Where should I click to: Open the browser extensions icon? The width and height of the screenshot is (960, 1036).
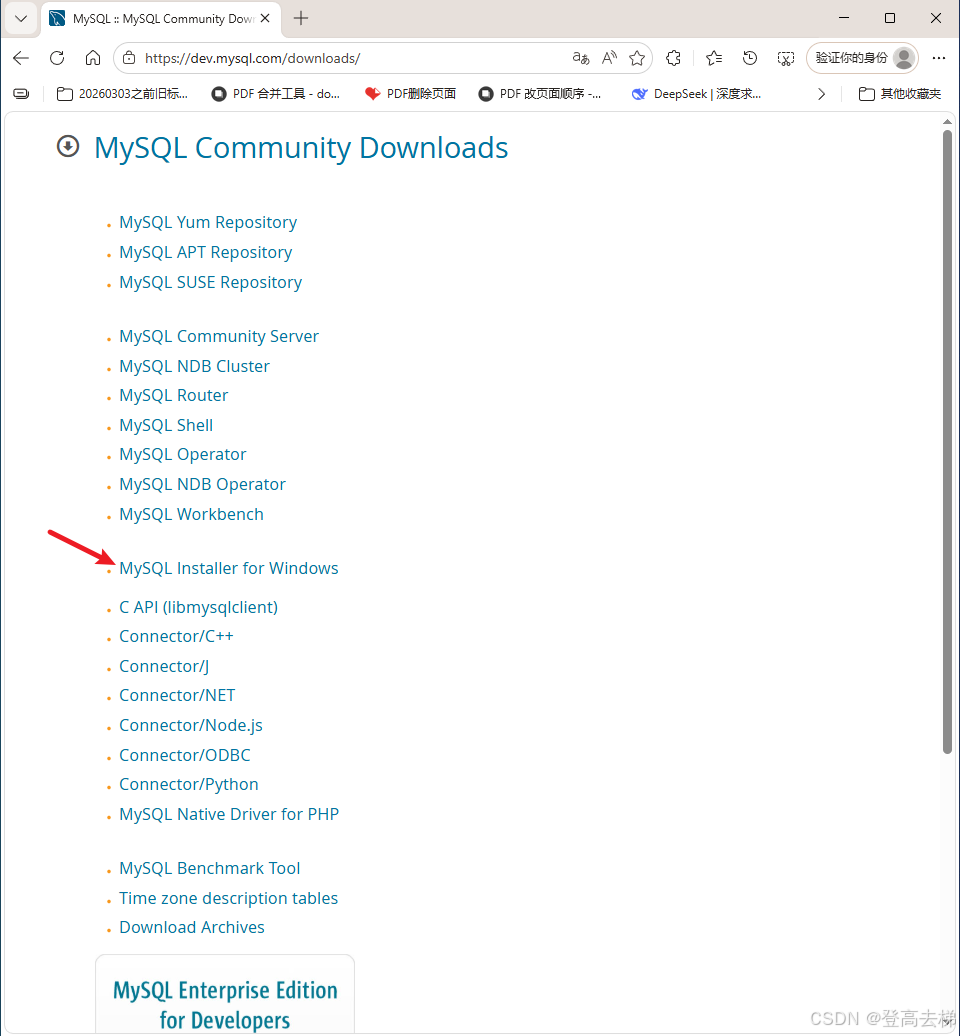pyautogui.click(x=673, y=58)
